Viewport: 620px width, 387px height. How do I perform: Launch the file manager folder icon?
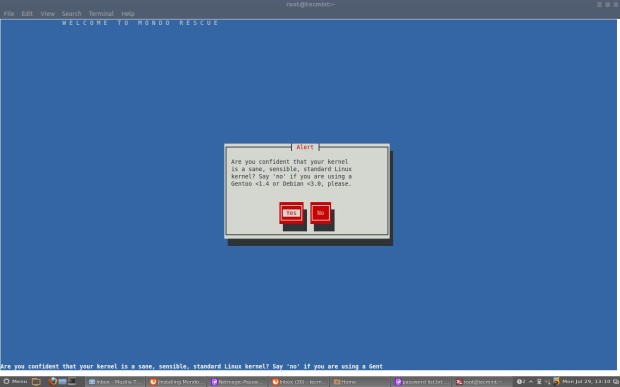point(36,381)
